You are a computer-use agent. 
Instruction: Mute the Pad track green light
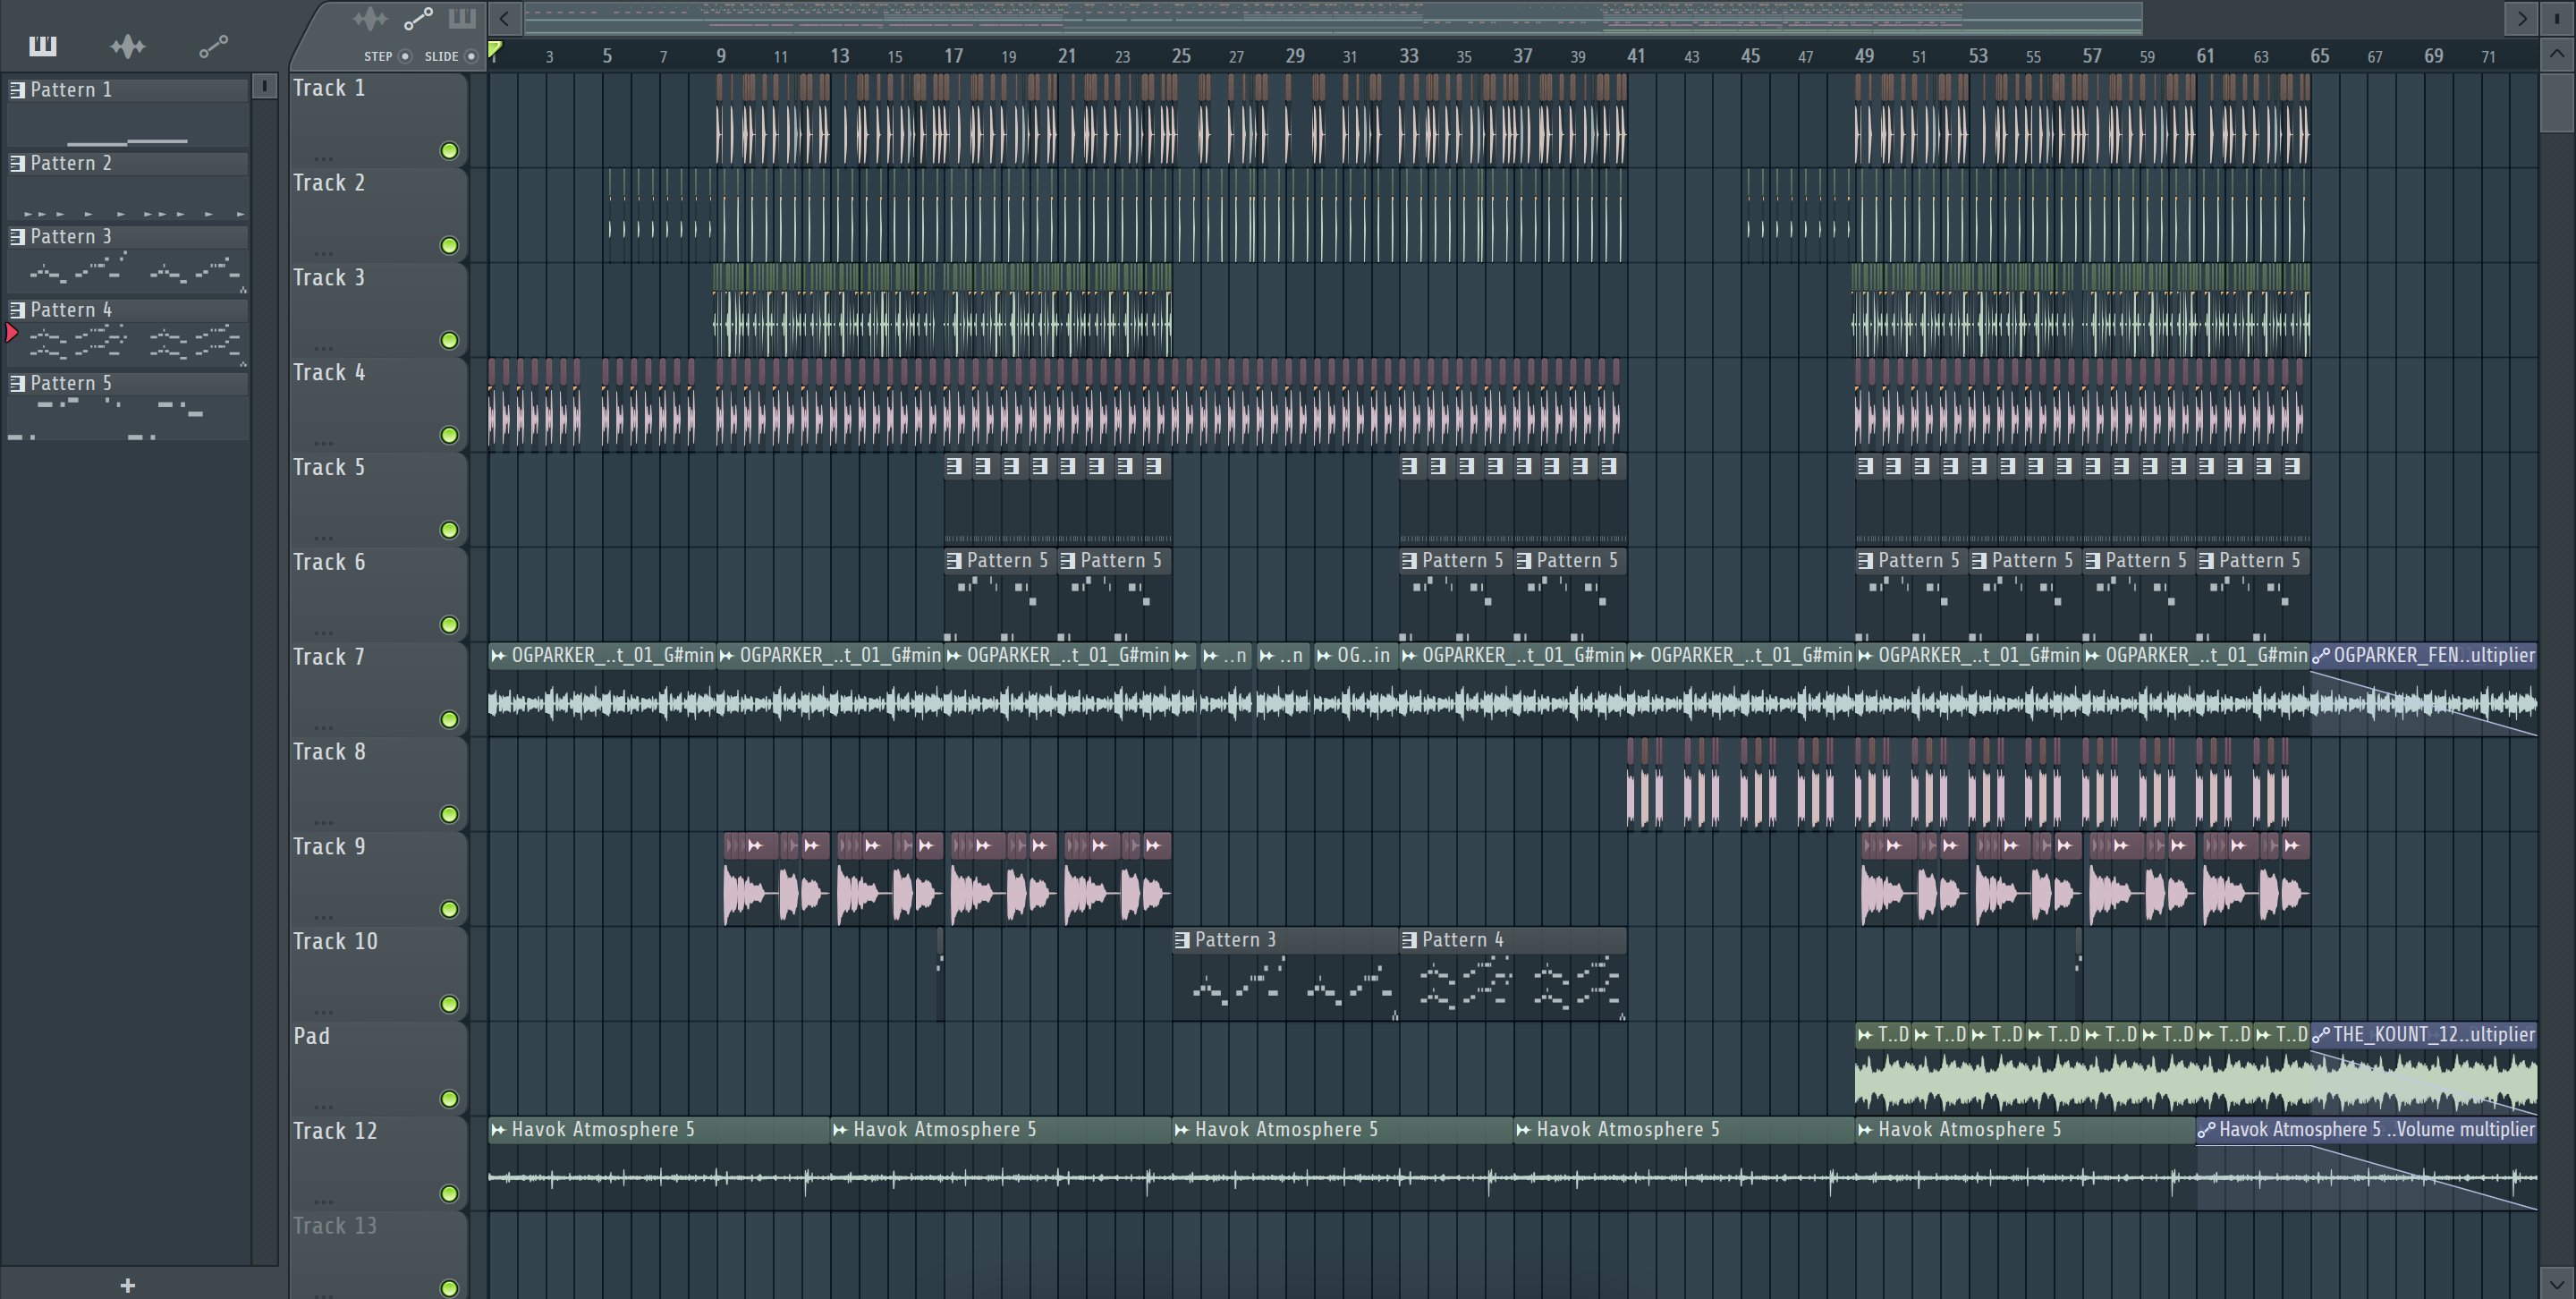pos(449,1099)
